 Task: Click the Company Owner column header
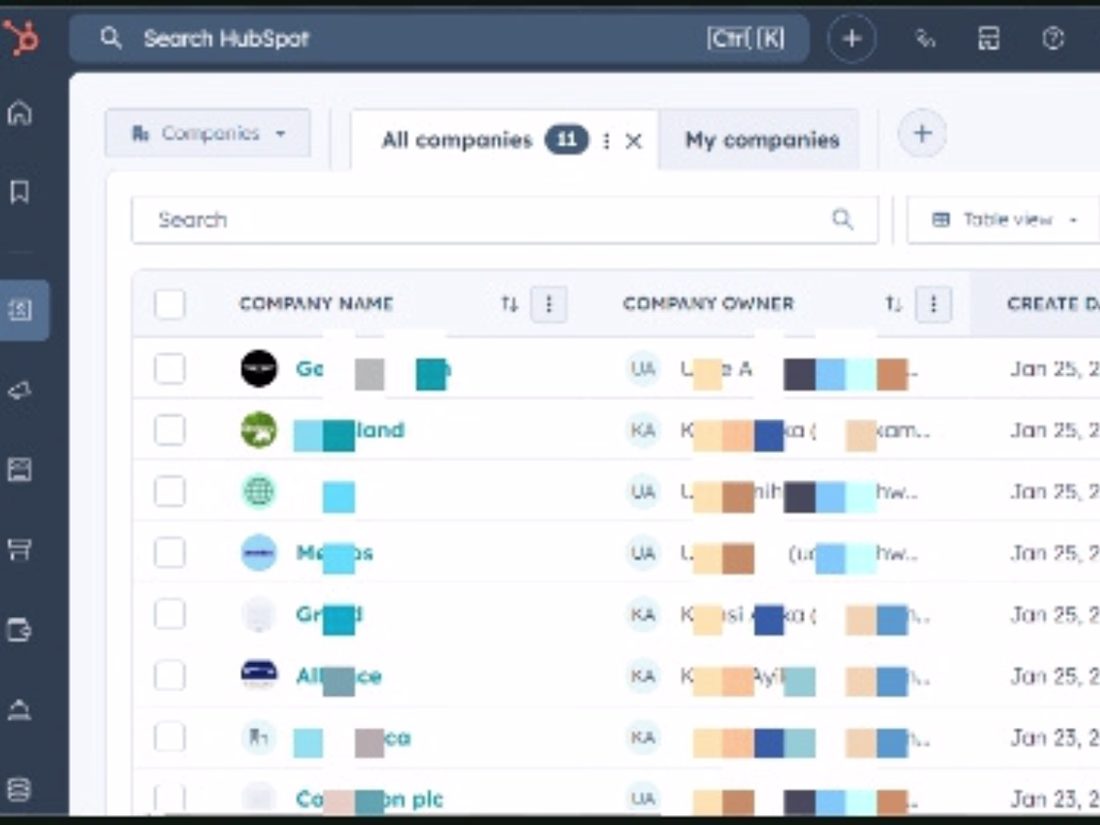709,304
